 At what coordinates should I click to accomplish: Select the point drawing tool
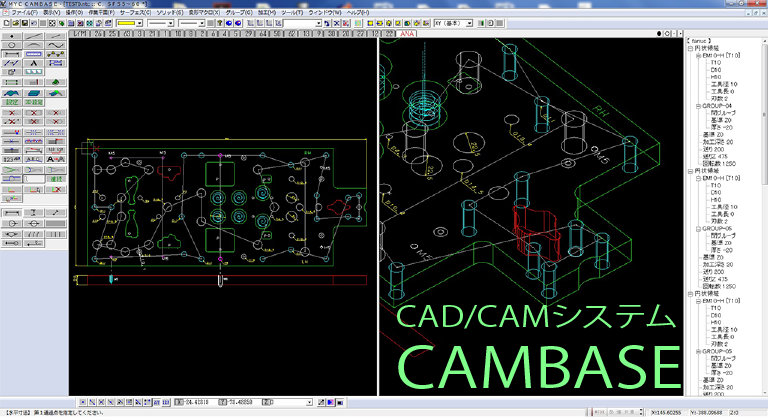click(12, 36)
